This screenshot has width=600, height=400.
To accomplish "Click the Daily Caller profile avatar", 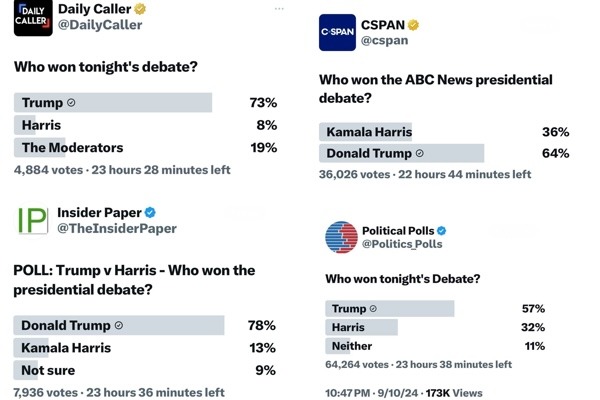I will click(x=33, y=18).
